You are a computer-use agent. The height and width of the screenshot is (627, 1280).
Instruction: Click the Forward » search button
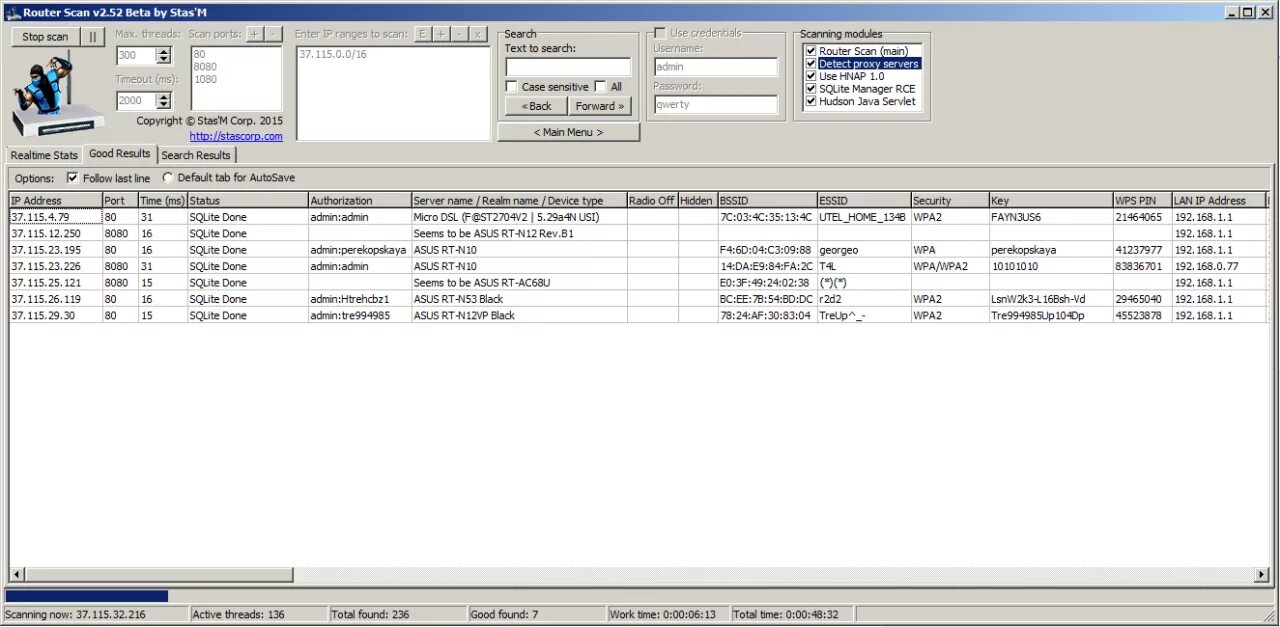pyautogui.click(x=600, y=106)
